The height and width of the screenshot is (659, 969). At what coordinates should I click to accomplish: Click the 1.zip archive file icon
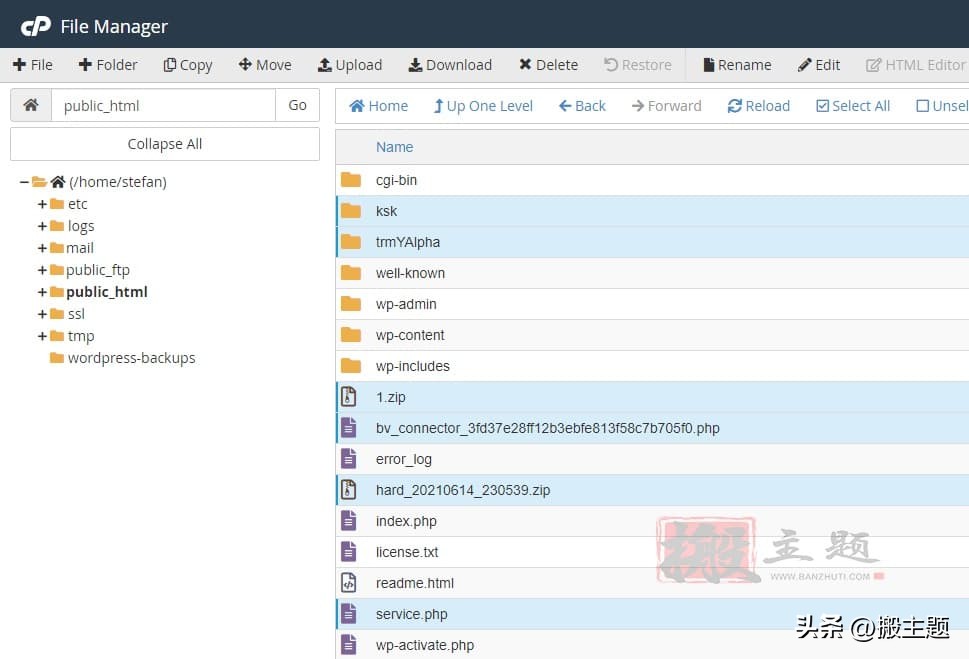pyautogui.click(x=349, y=397)
